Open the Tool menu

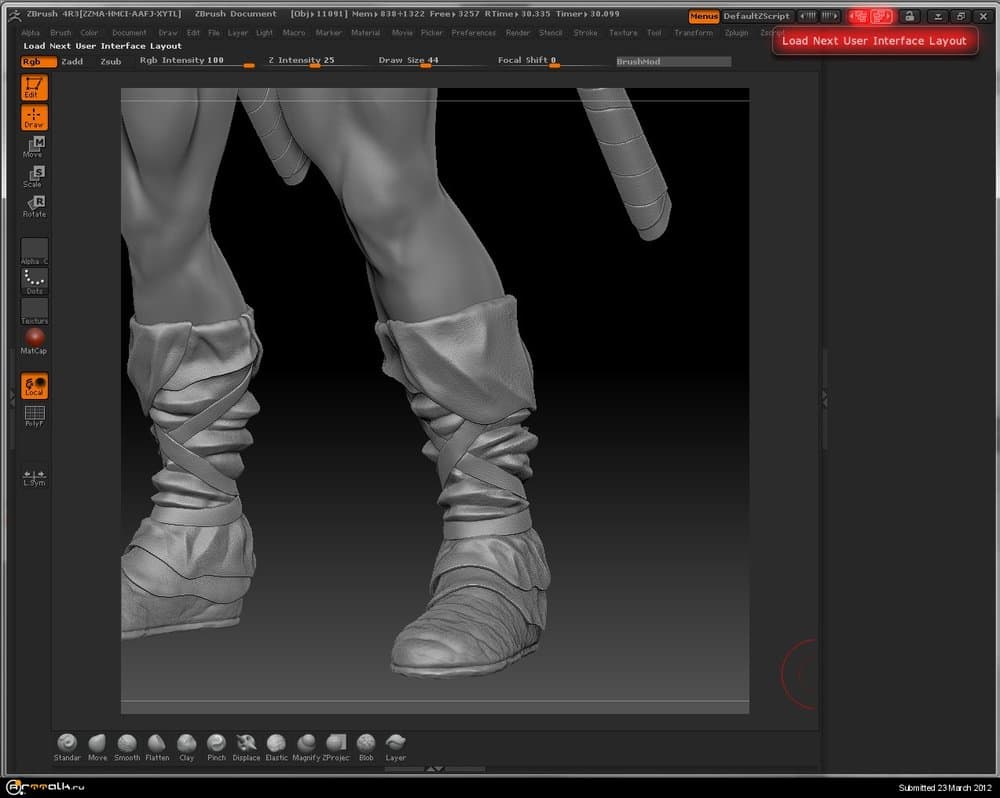pos(654,33)
